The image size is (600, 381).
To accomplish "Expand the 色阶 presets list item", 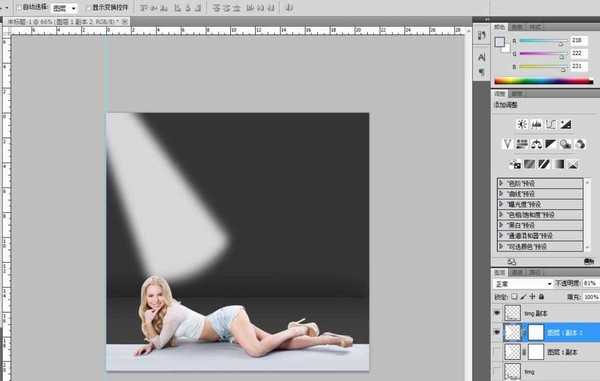I will click(x=540, y=183).
